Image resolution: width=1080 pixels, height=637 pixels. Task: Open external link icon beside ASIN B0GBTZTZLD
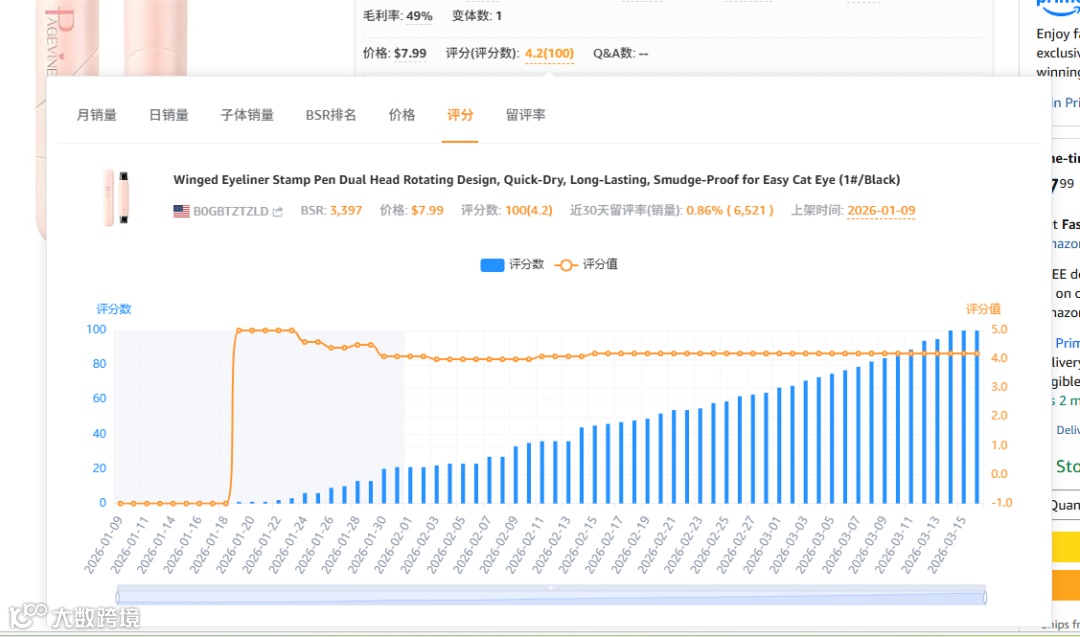point(278,211)
